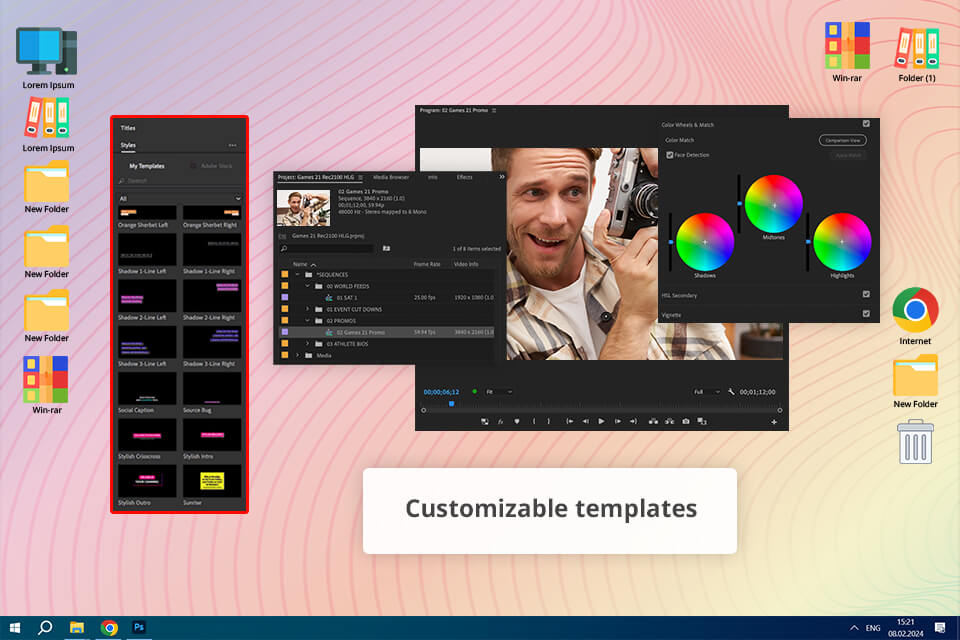Collapse the 00 WORLD FEEDS bin

click(x=308, y=286)
